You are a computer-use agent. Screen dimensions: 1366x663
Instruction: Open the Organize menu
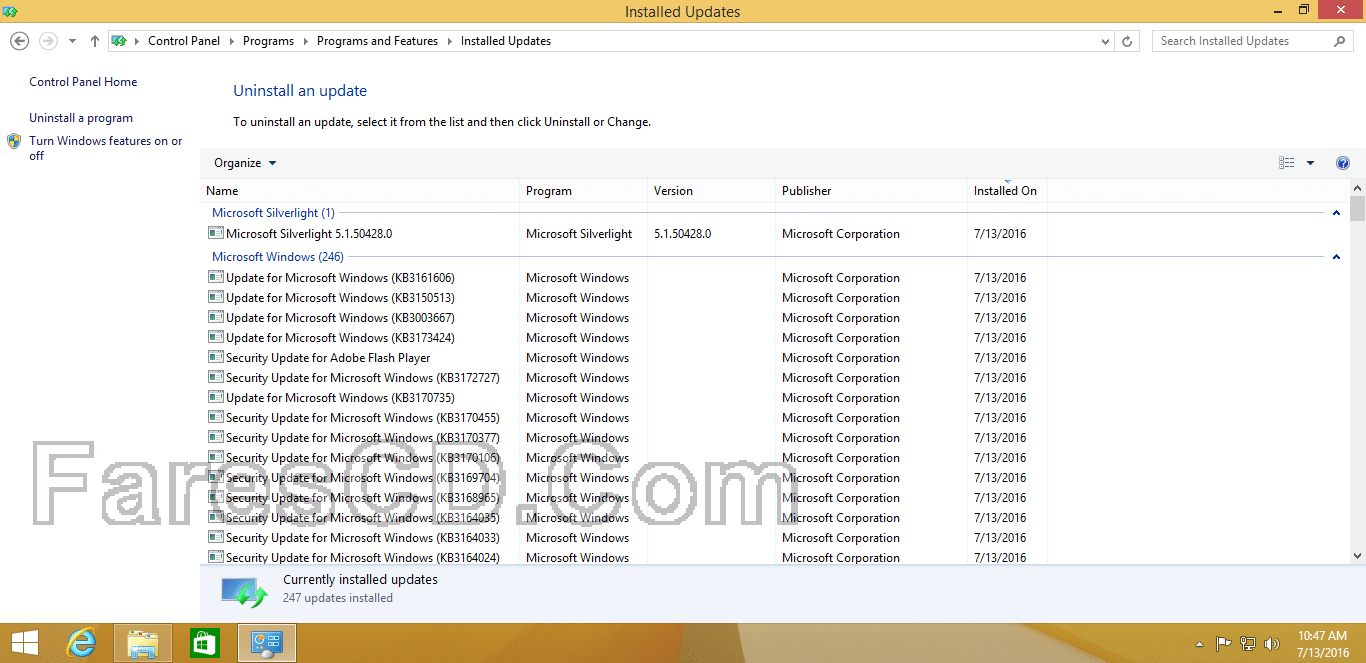(245, 163)
